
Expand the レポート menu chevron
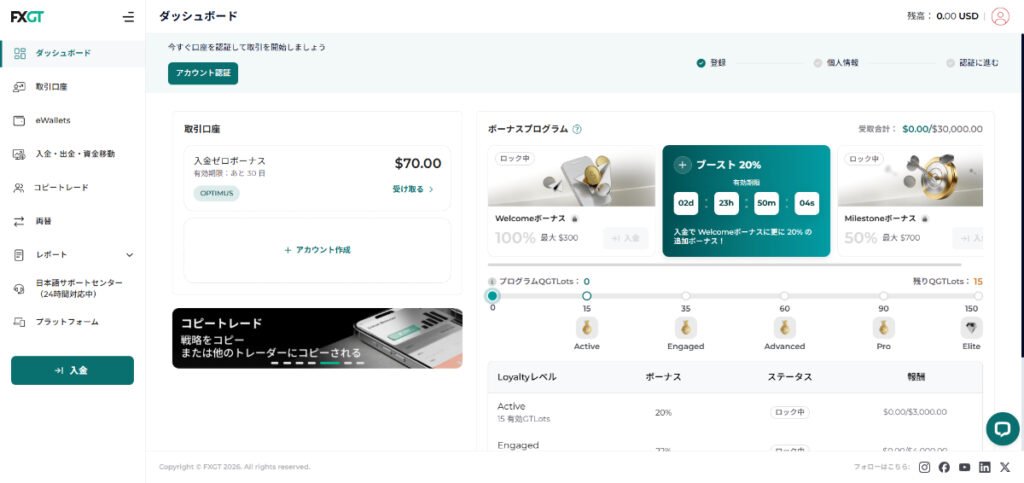coord(129,255)
